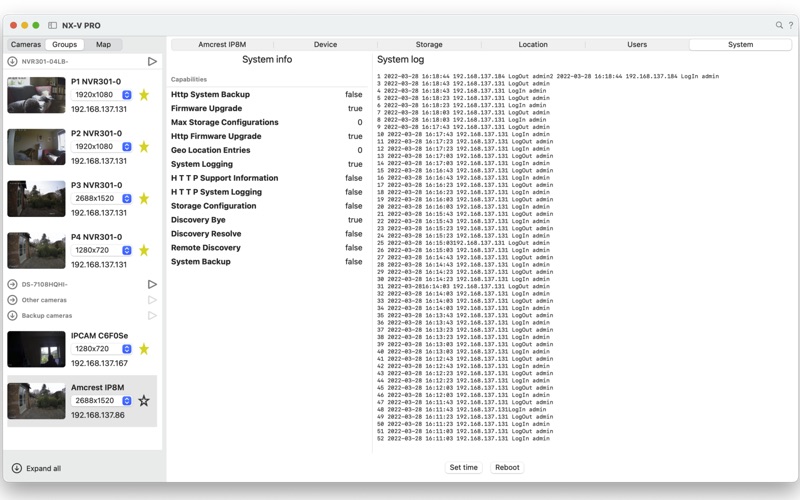Unfavorite P1 NVR301-0 star
The image size is (800, 500).
click(144, 95)
